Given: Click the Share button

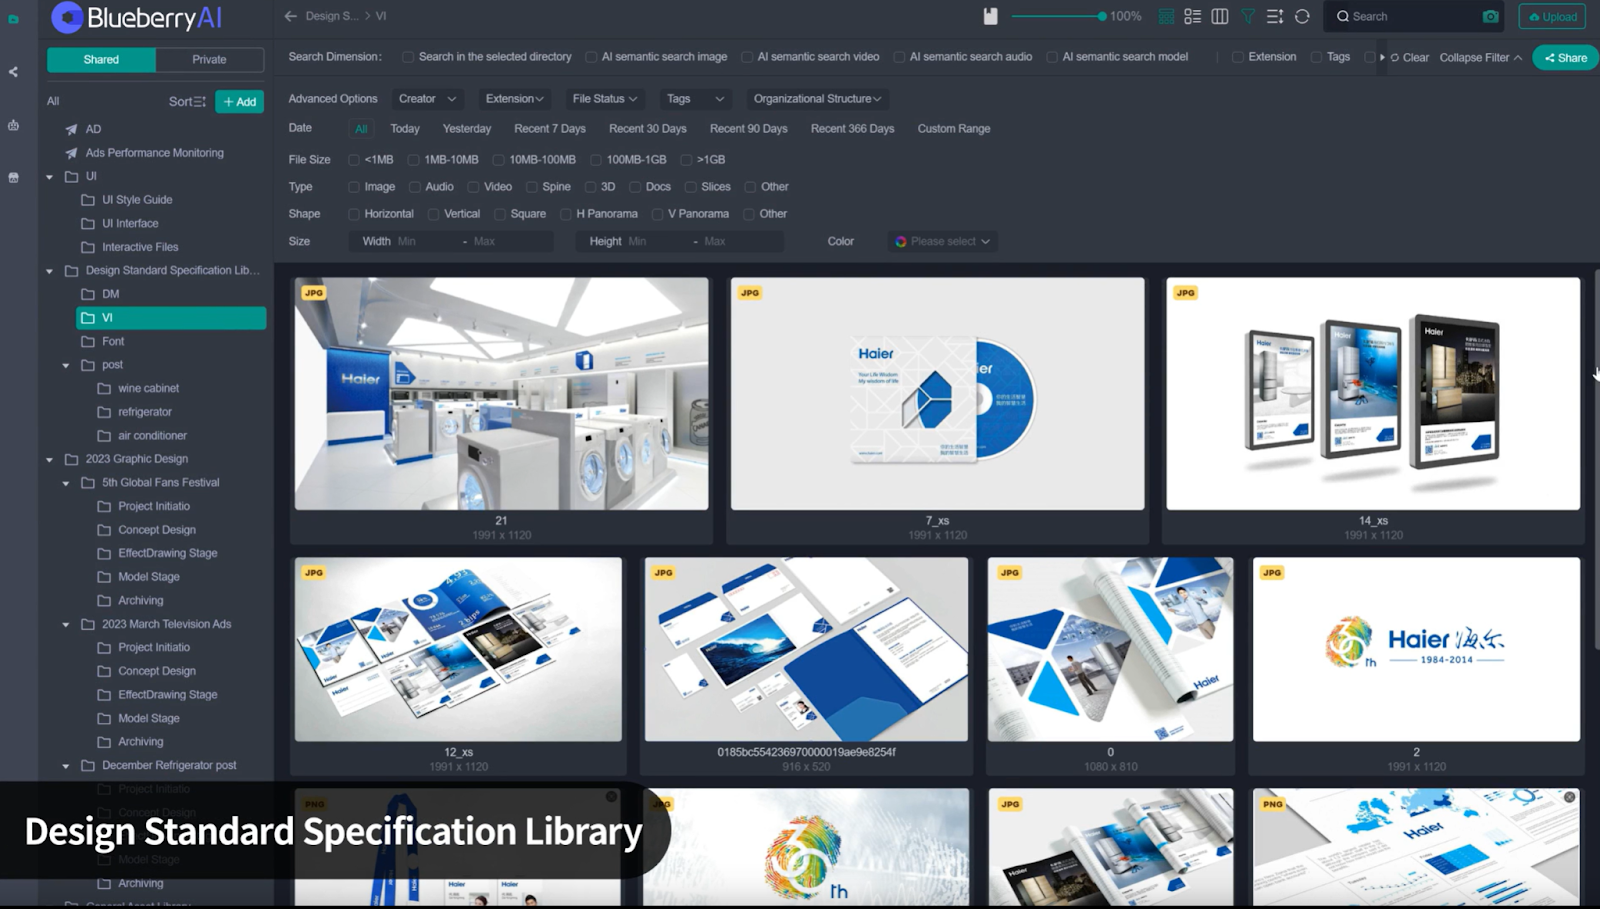Looking at the screenshot, I should pyautogui.click(x=1565, y=58).
